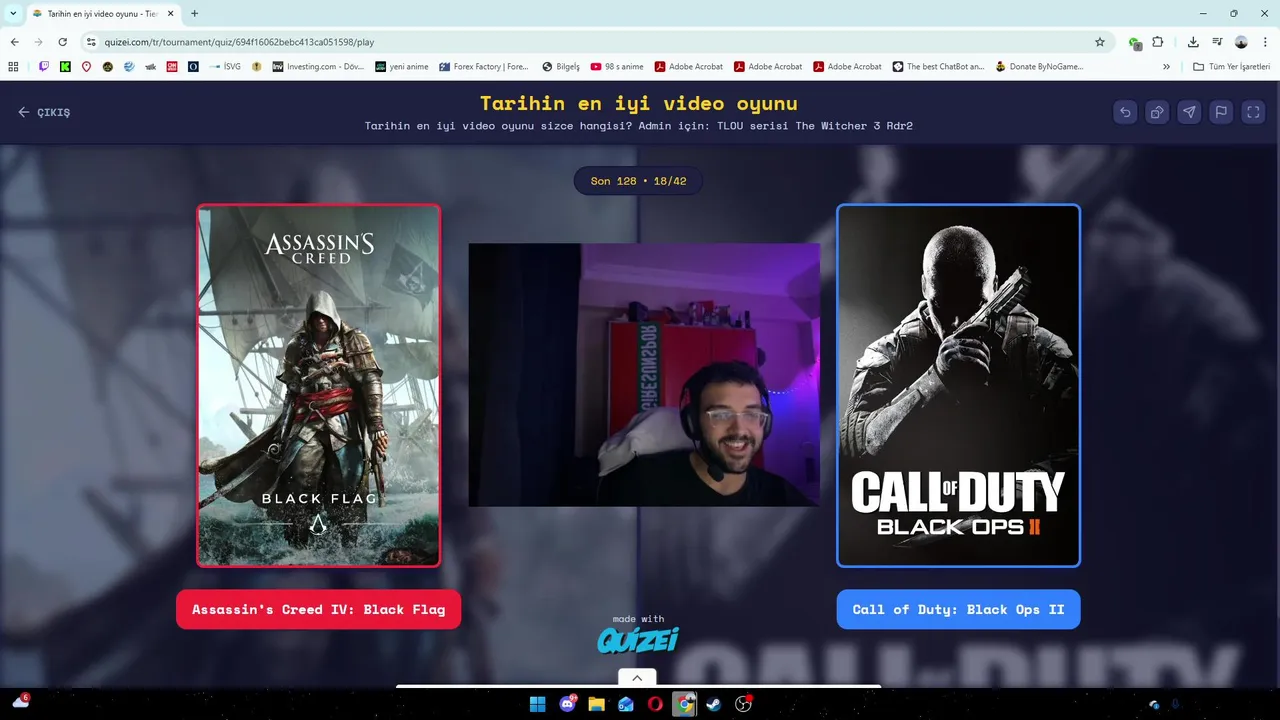1280x720 pixels.
Task: Open the 'Tüm Yer İşaretleri' folder
Action: 1231,67
